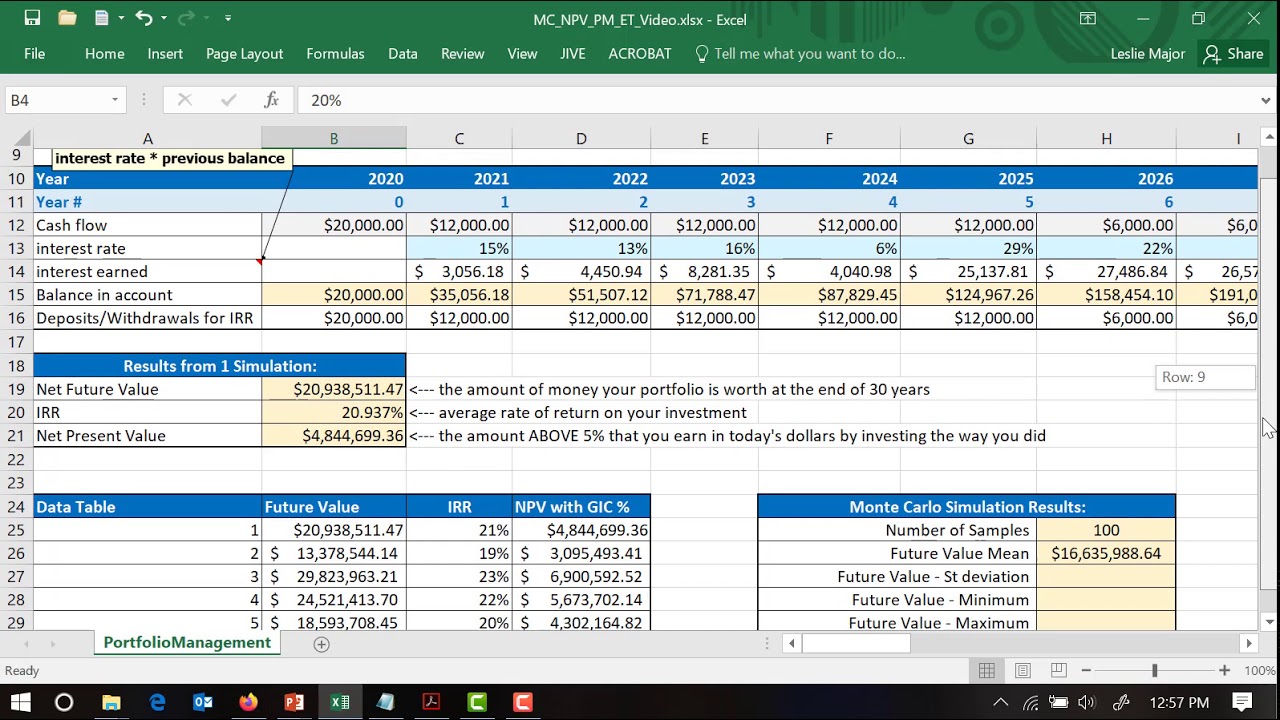The width and height of the screenshot is (1280, 720).
Task: Open the ribbon display options button
Action: click(x=1088, y=18)
